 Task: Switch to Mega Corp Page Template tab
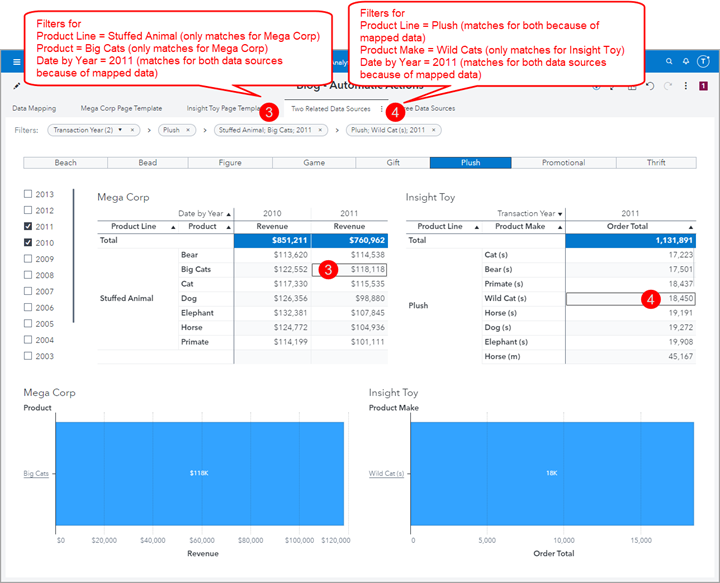121,108
